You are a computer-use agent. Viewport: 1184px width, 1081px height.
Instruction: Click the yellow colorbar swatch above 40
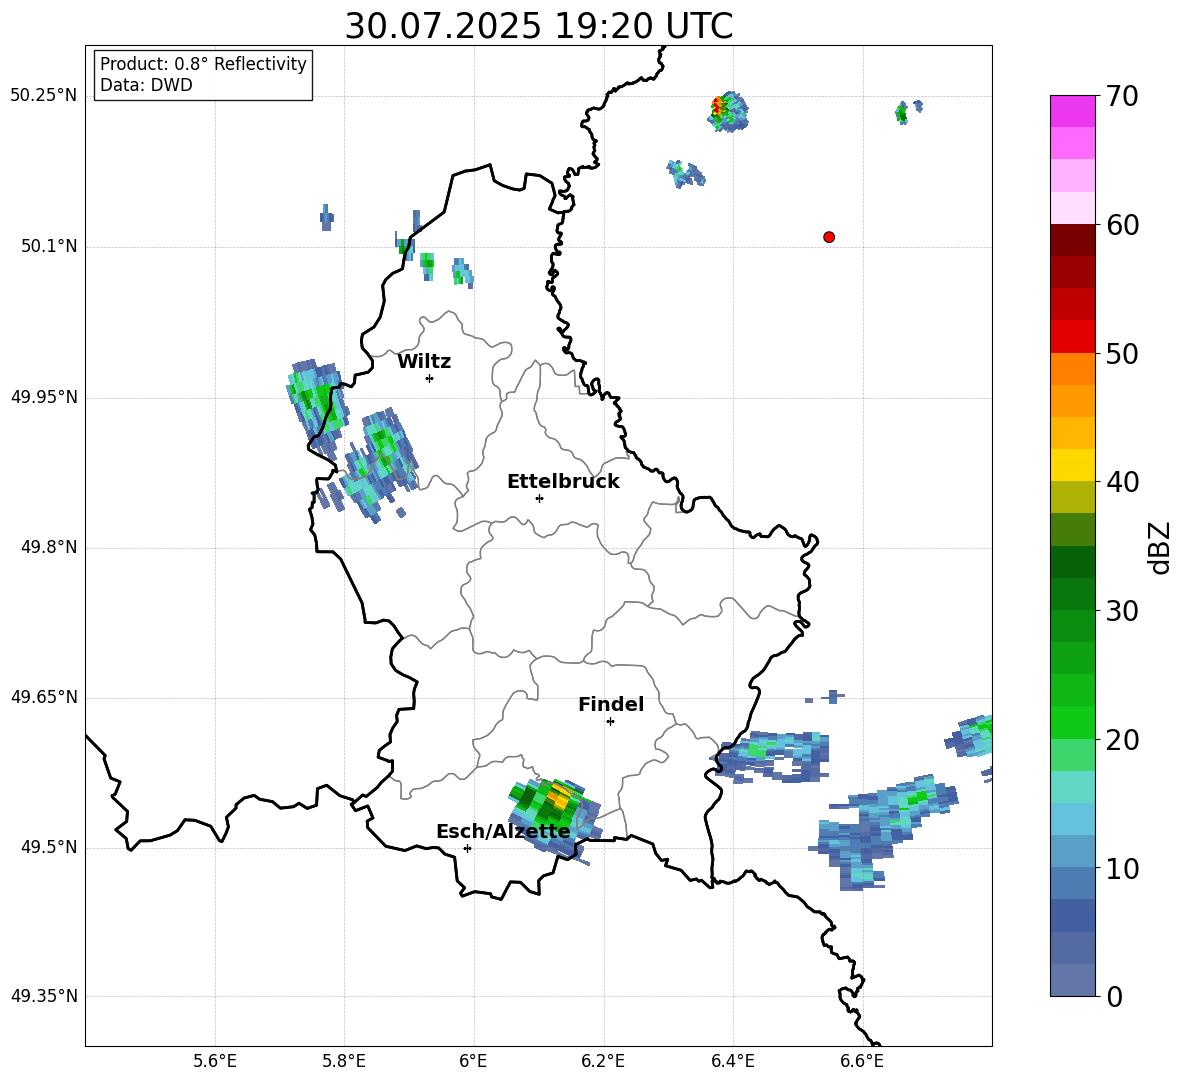pyautogui.click(x=1073, y=465)
